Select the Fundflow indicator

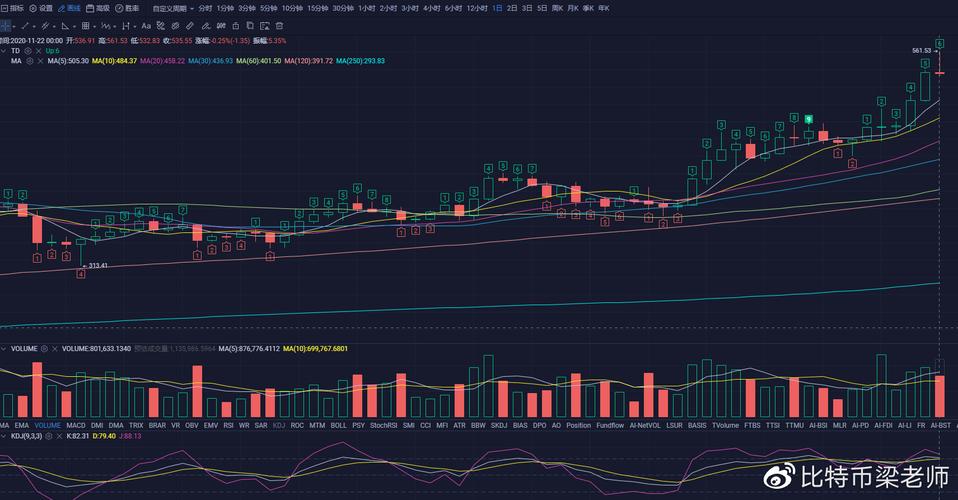[610, 425]
